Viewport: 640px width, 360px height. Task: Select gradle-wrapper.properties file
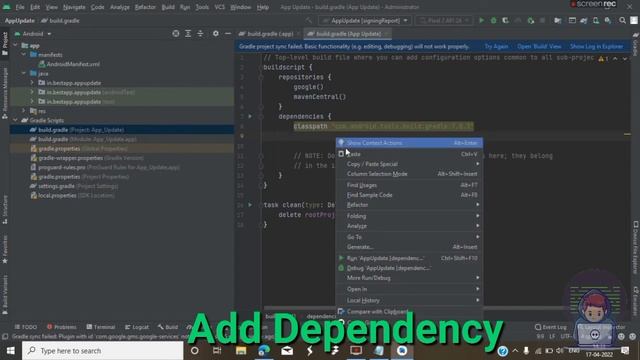(87, 158)
